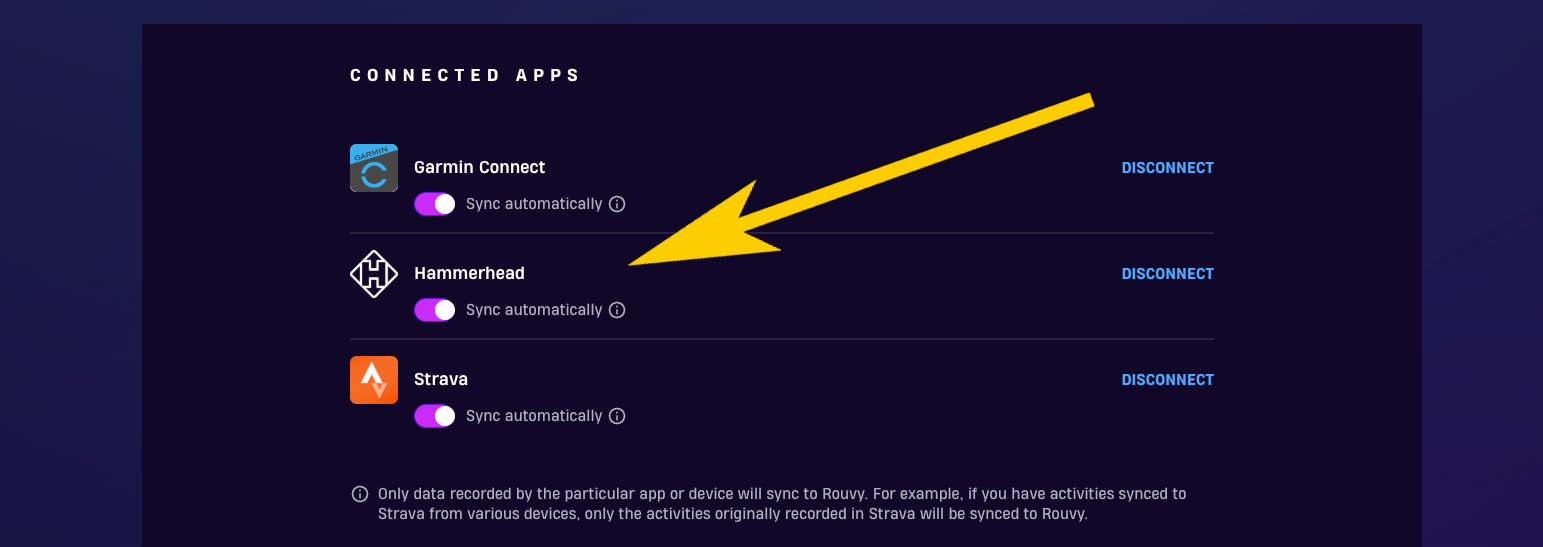Disable the Hammerhead automatic sync switch

pyautogui.click(x=435, y=310)
